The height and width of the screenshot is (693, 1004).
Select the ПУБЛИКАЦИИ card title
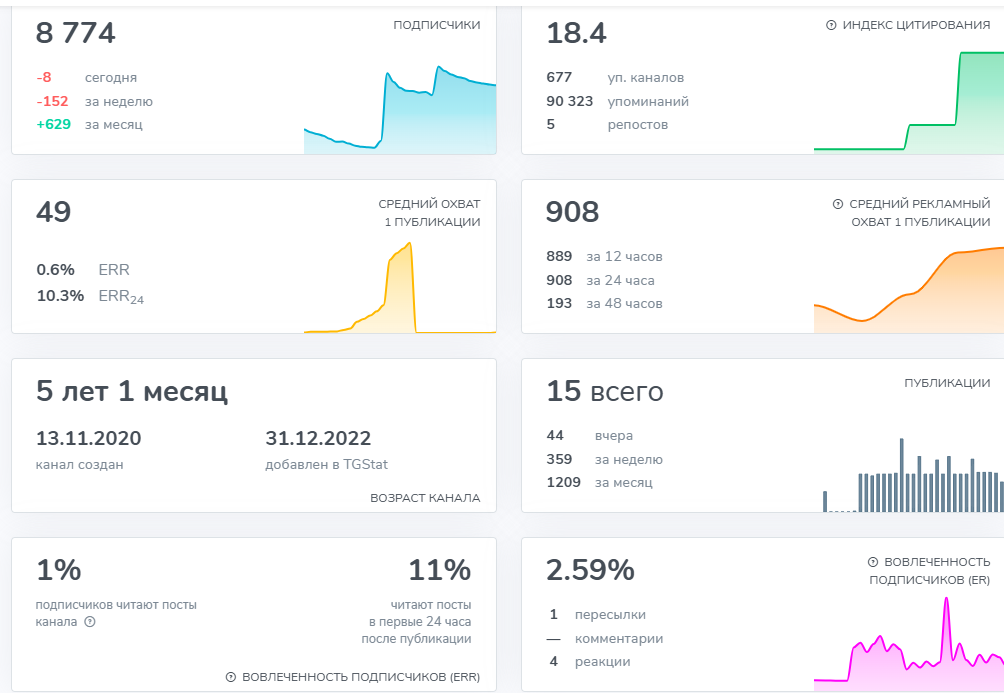click(947, 383)
